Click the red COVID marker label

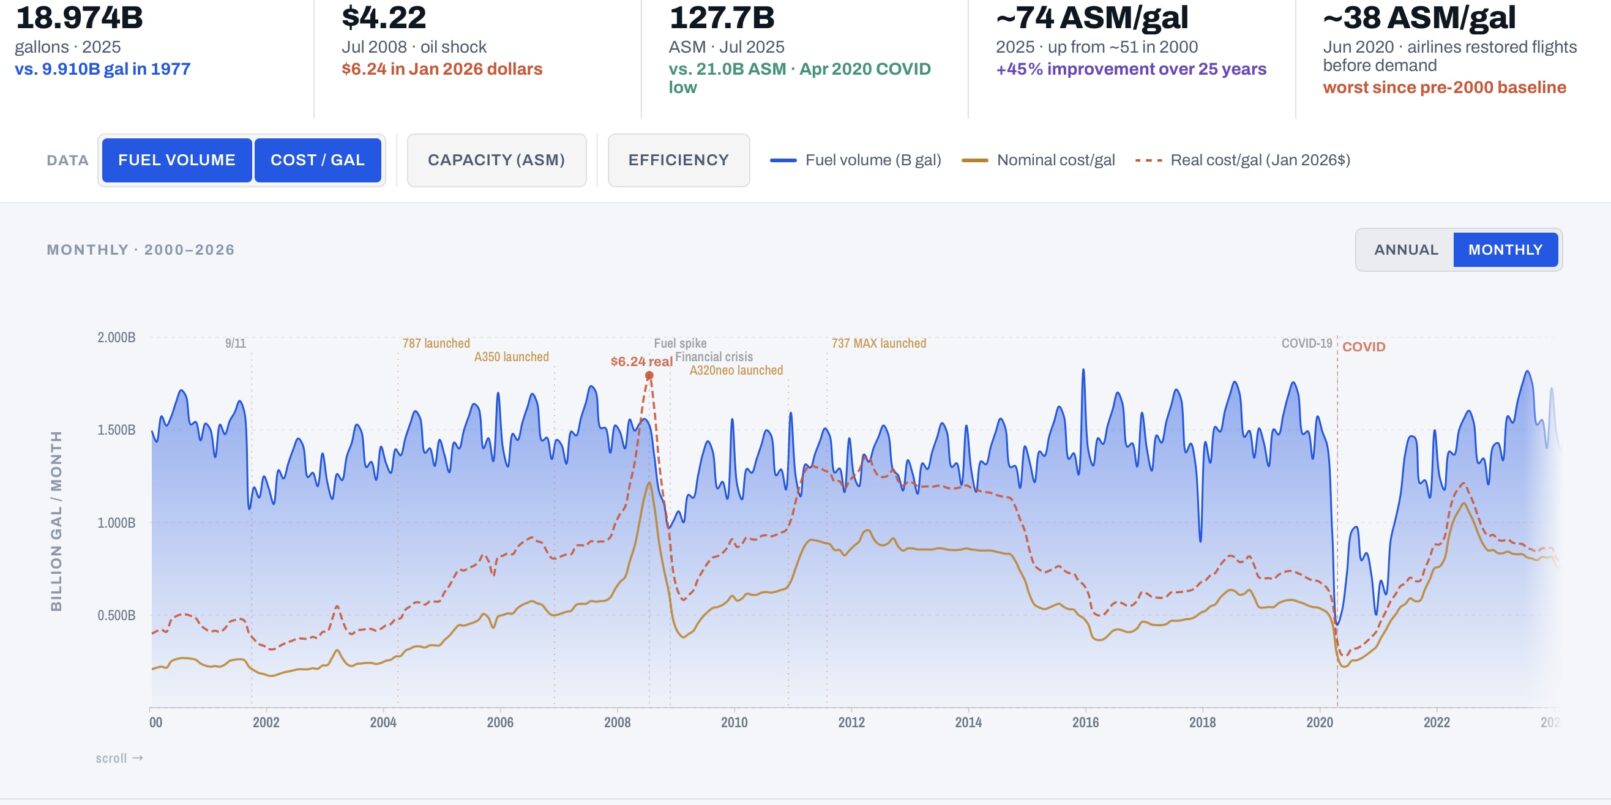[x=1363, y=347]
